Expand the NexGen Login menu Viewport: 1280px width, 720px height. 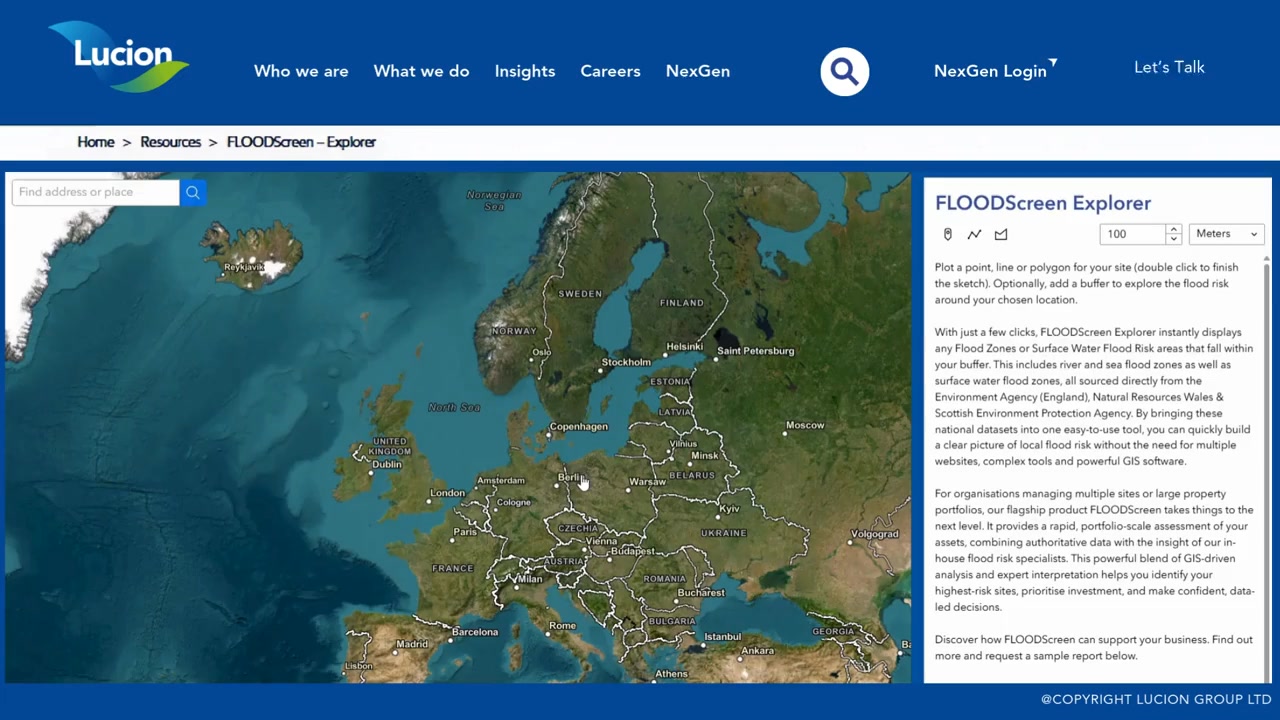(995, 70)
